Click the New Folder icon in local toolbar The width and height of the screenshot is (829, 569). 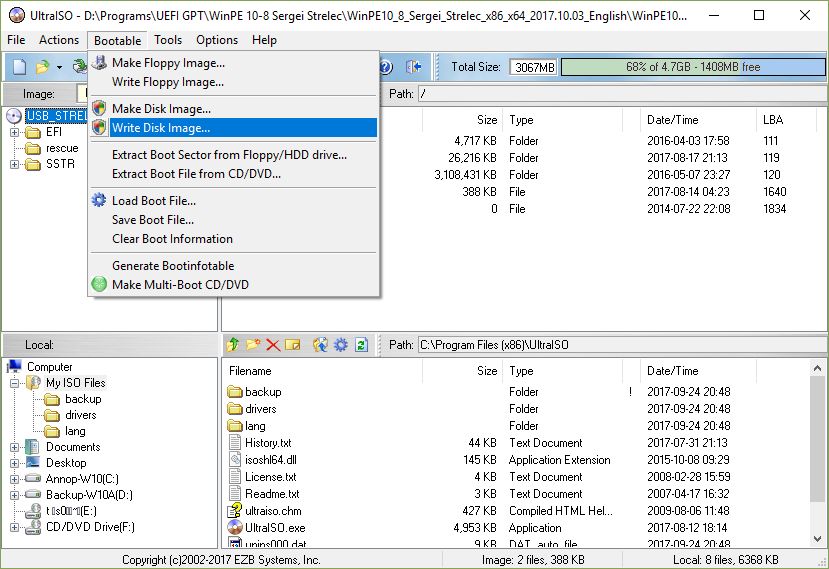(x=253, y=345)
